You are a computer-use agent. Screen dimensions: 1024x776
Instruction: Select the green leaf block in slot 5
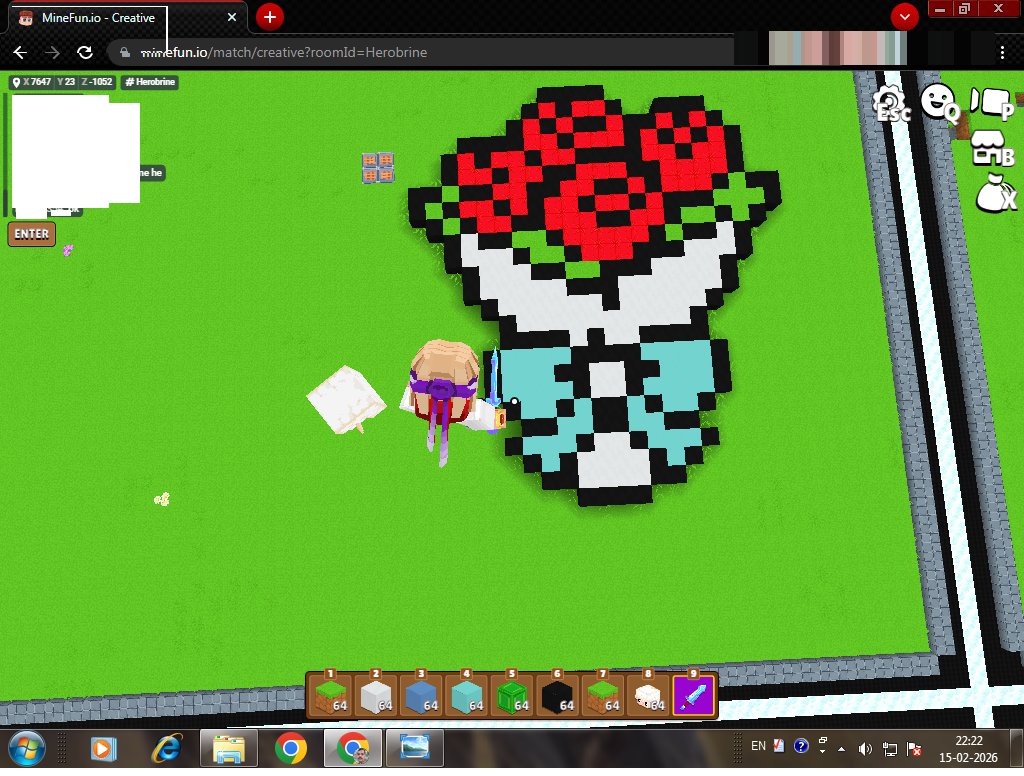(x=511, y=695)
